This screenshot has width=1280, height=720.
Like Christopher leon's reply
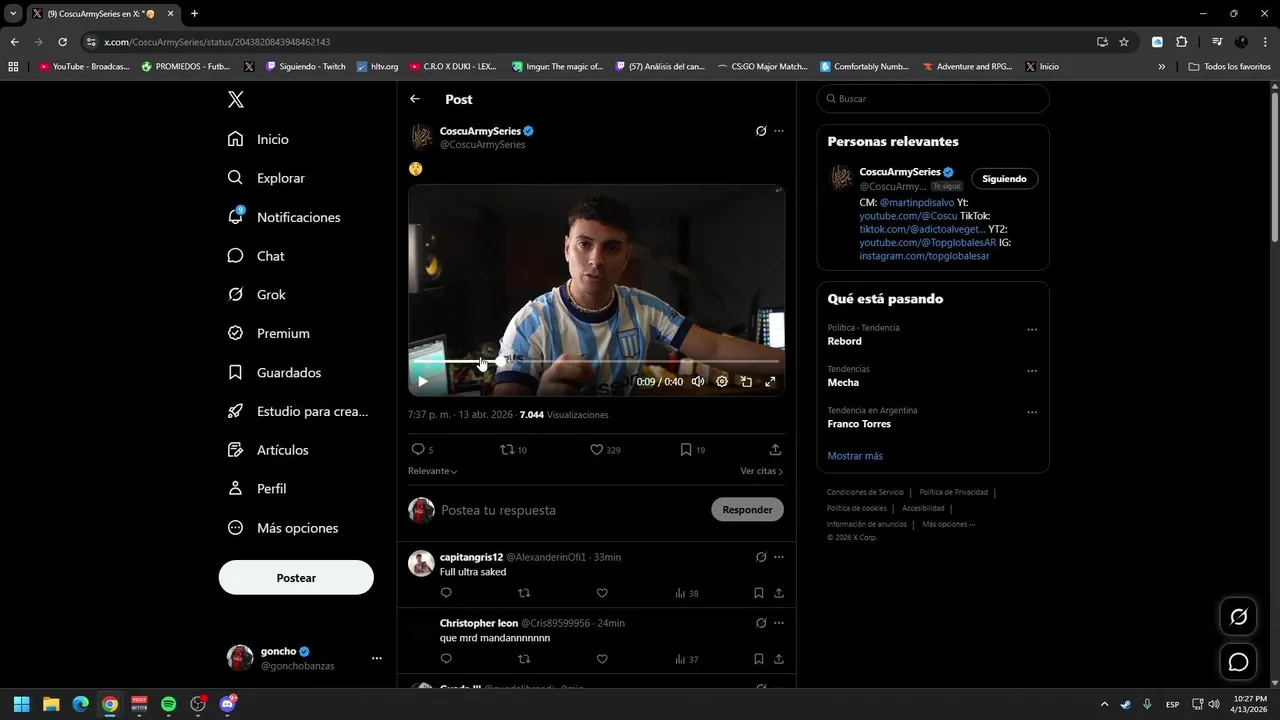tap(602, 659)
